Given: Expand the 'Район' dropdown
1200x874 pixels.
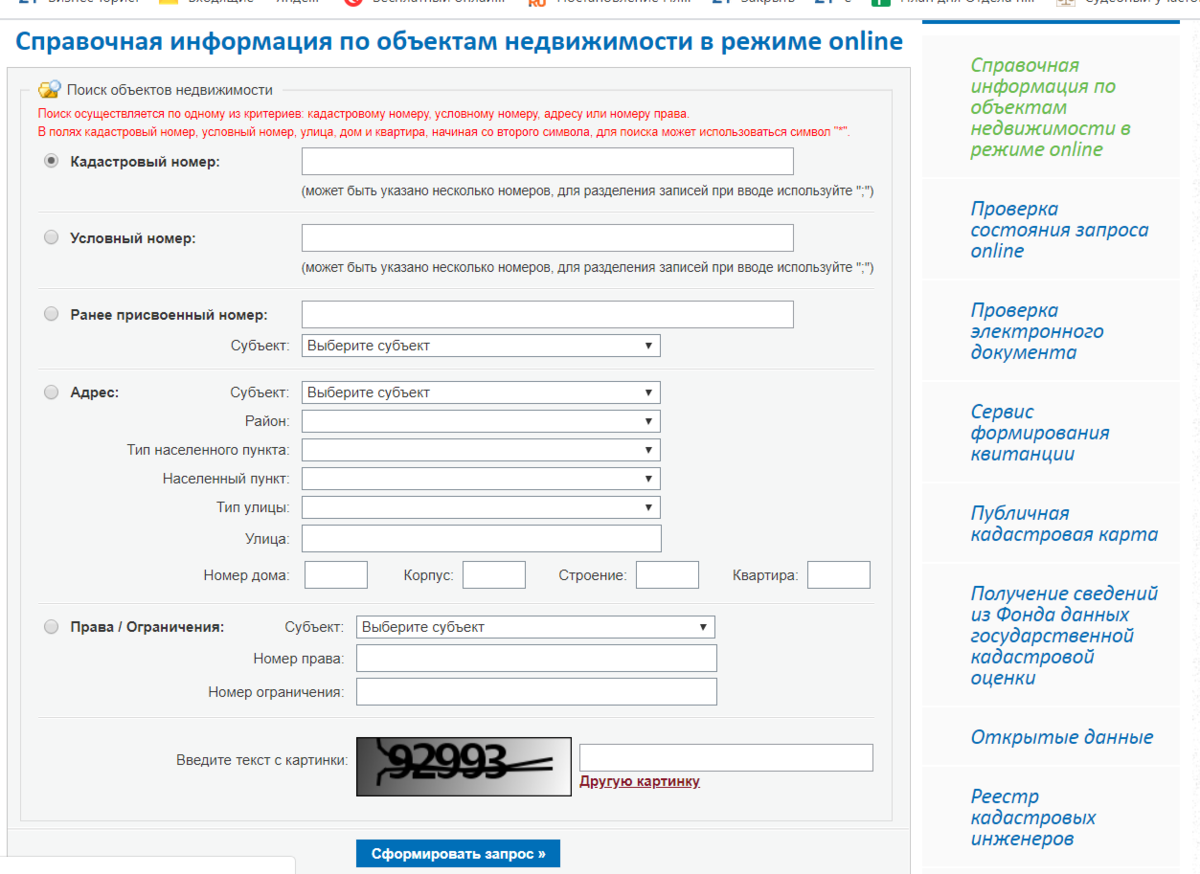Looking at the screenshot, I should (x=481, y=422).
